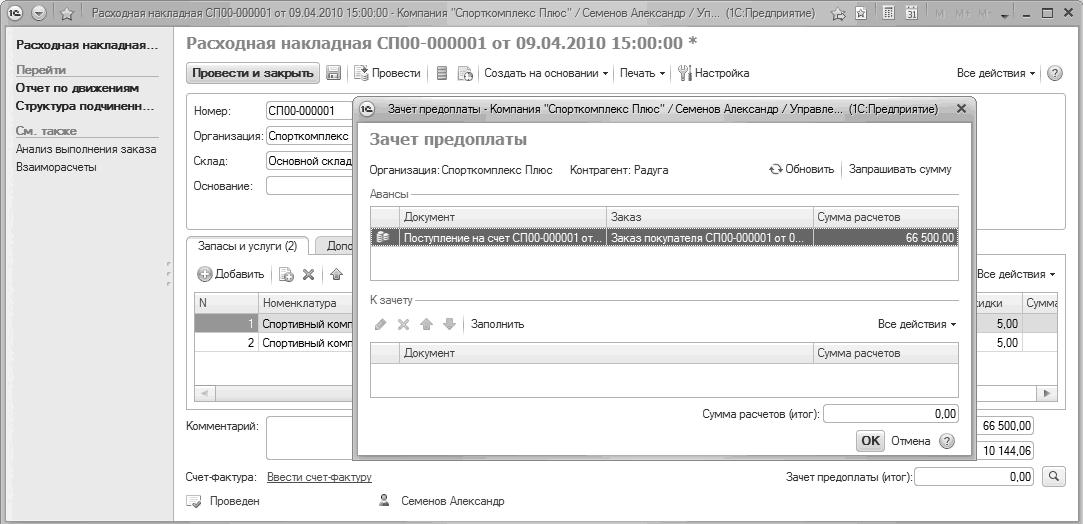Click the Заказ покупателя СП00-000001 cell
The height and width of the screenshot is (524, 1083).
click(x=709, y=237)
